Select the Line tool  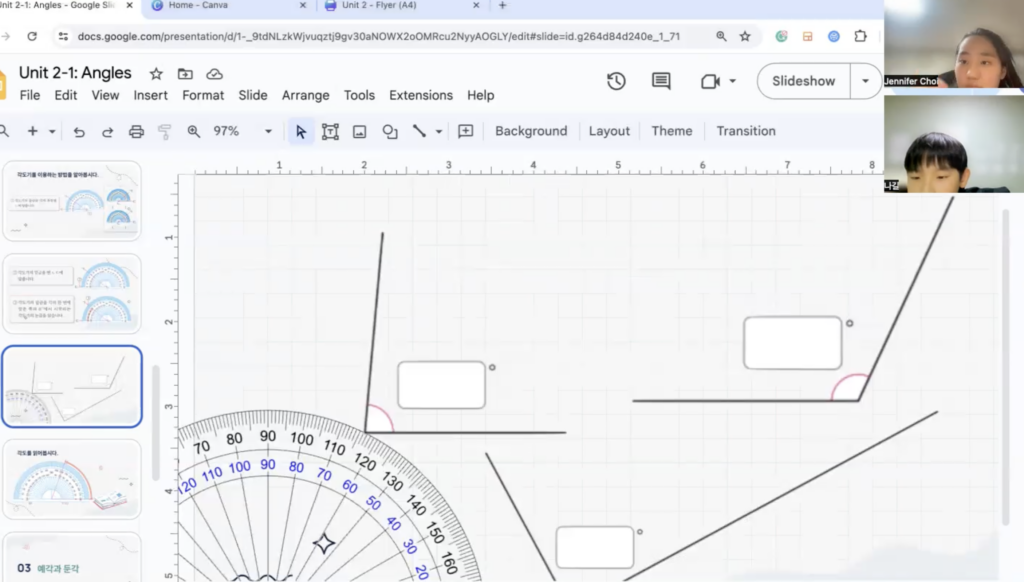(x=419, y=131)
